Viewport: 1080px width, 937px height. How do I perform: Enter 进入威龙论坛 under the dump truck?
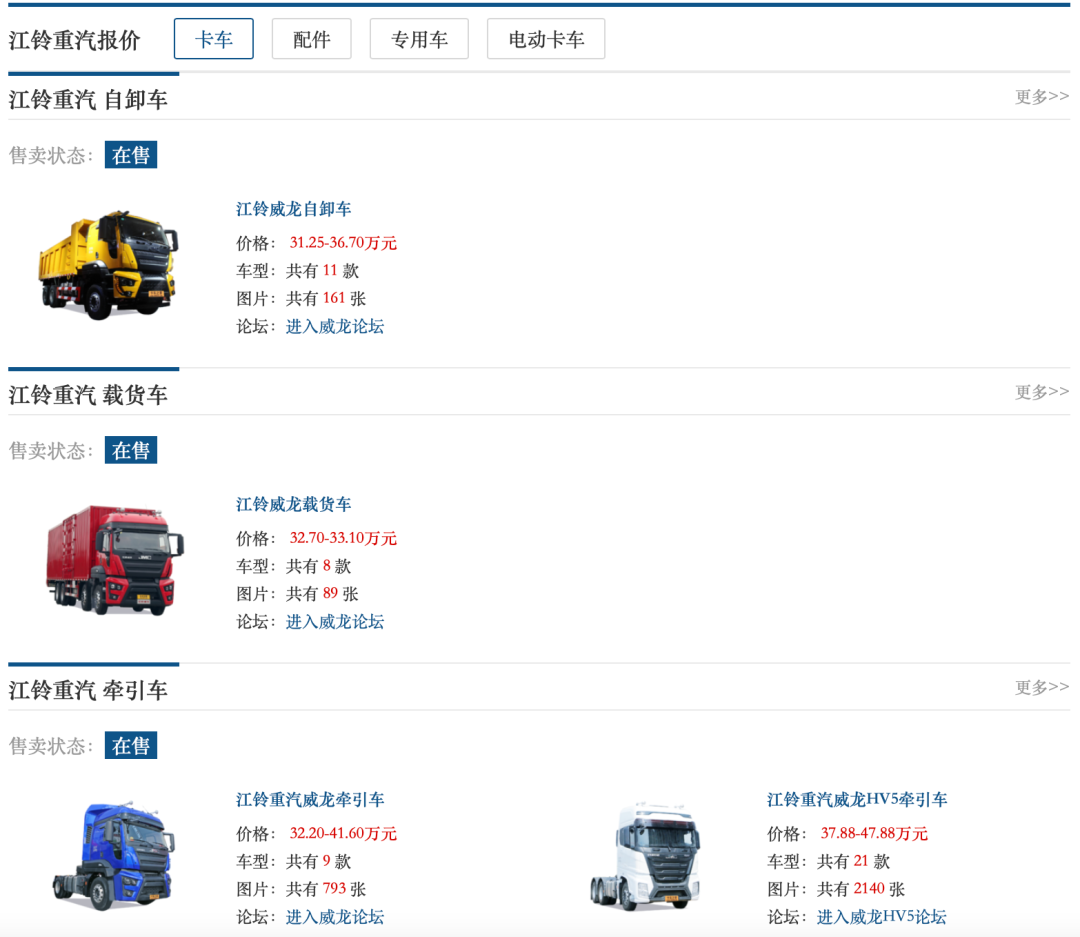pyautogui.click(x=335, y=326)
